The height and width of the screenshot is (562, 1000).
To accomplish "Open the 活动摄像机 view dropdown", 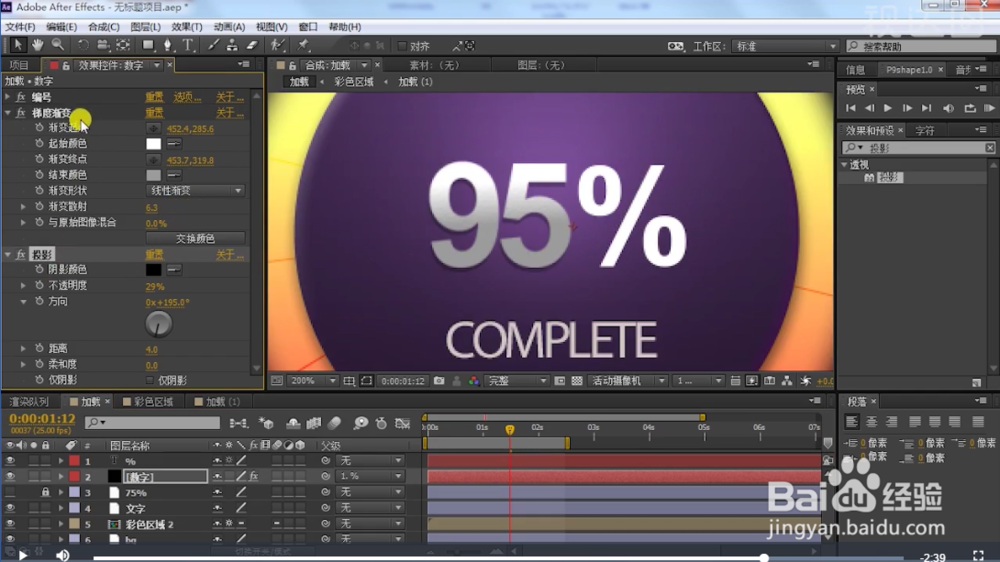I will [628, 381].
